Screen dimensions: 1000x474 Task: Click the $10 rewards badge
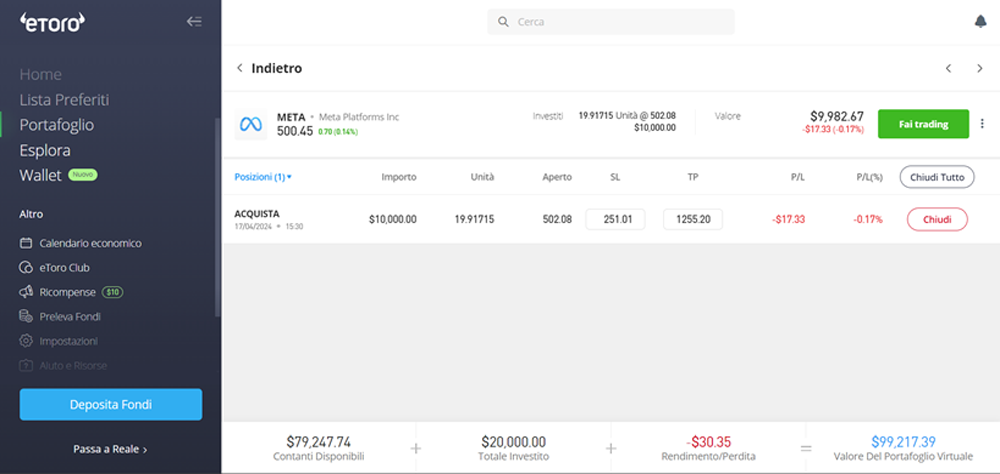113,292
